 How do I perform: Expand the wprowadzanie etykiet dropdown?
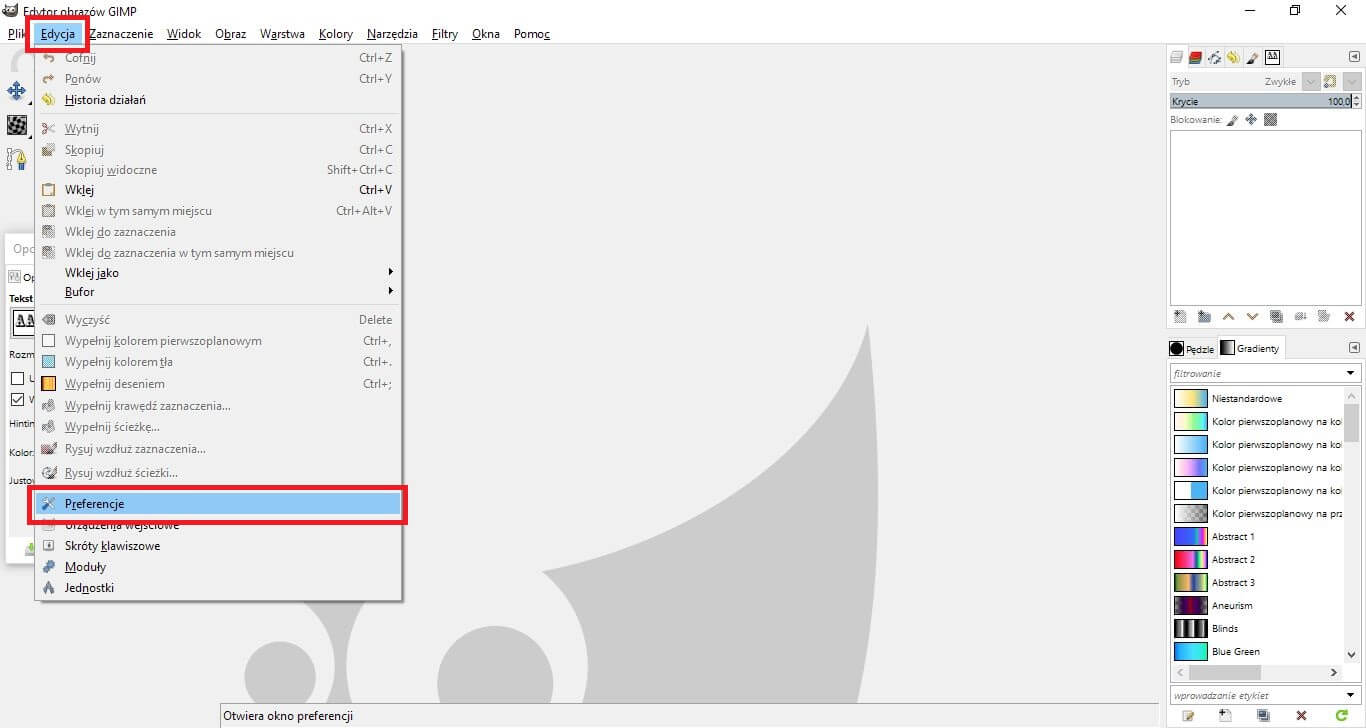point(1351,695)
